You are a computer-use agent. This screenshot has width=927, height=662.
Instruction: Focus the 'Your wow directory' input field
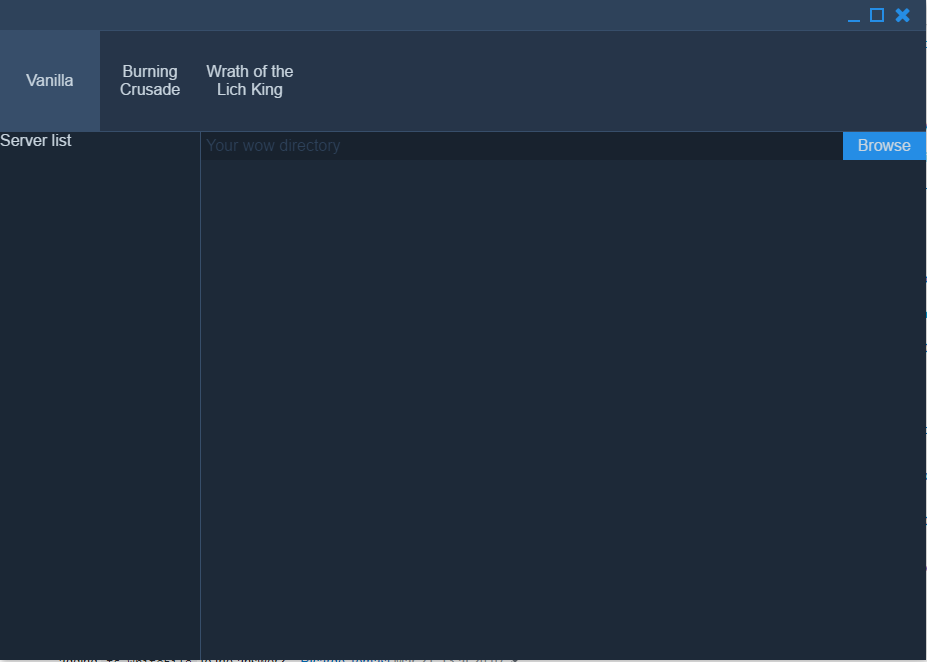point(520,146)
